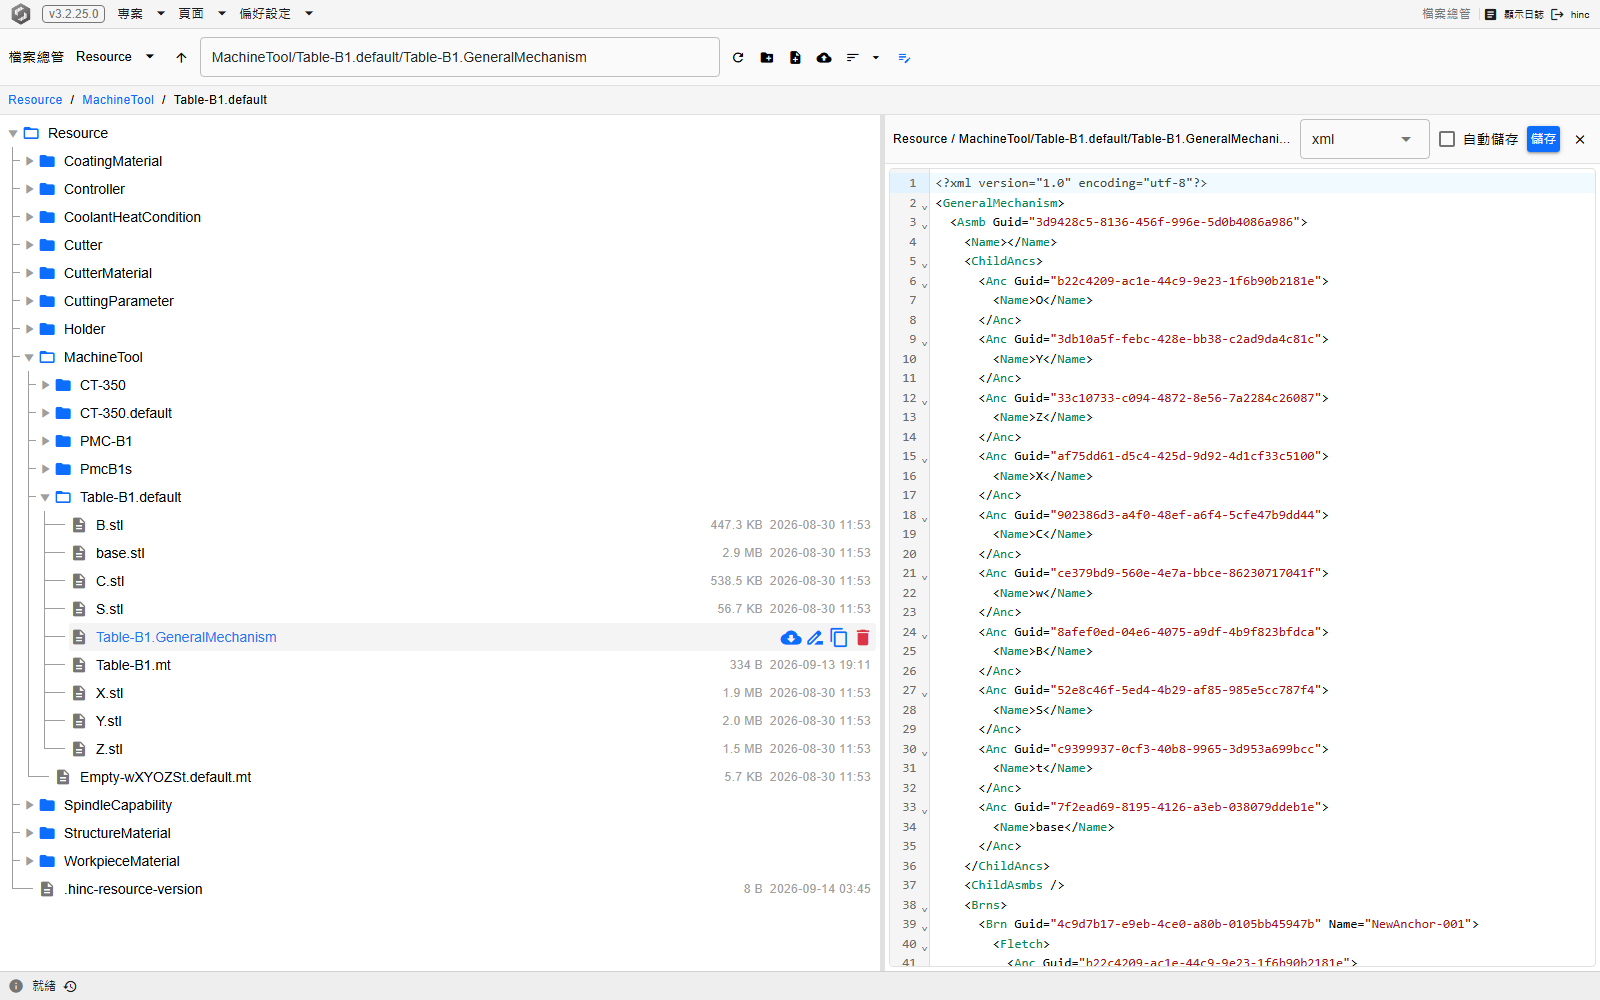The height and width of the screenshot is (1000, 1600).
Task: Go up one folder with the arrow
Action: (181, 58)
